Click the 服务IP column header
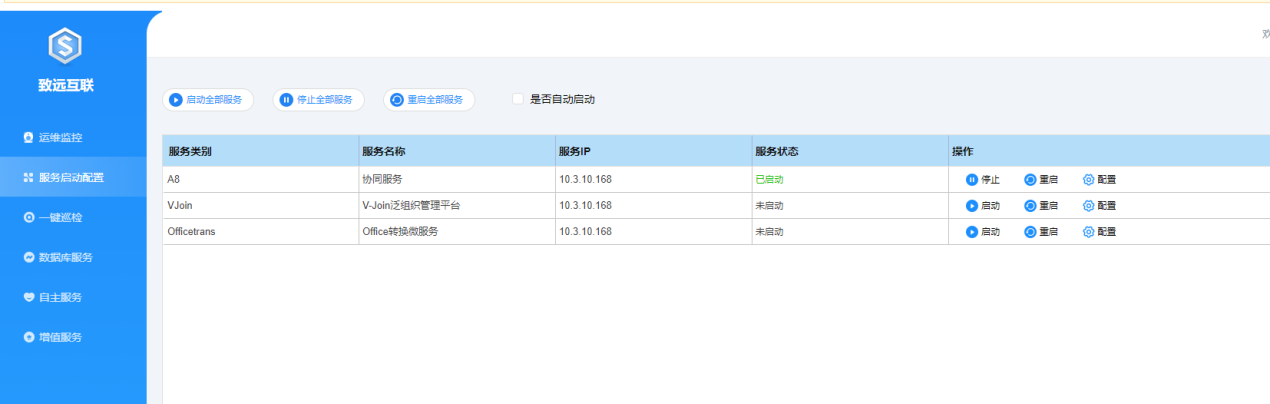This screenshot has width=1270, height=404. (653, 152)
